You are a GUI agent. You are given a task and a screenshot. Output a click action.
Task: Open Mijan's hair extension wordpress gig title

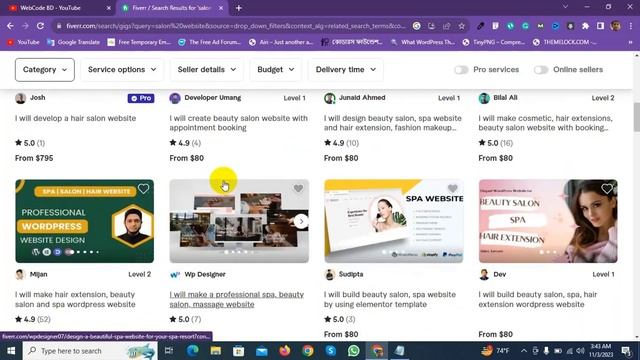pos(75,299)
